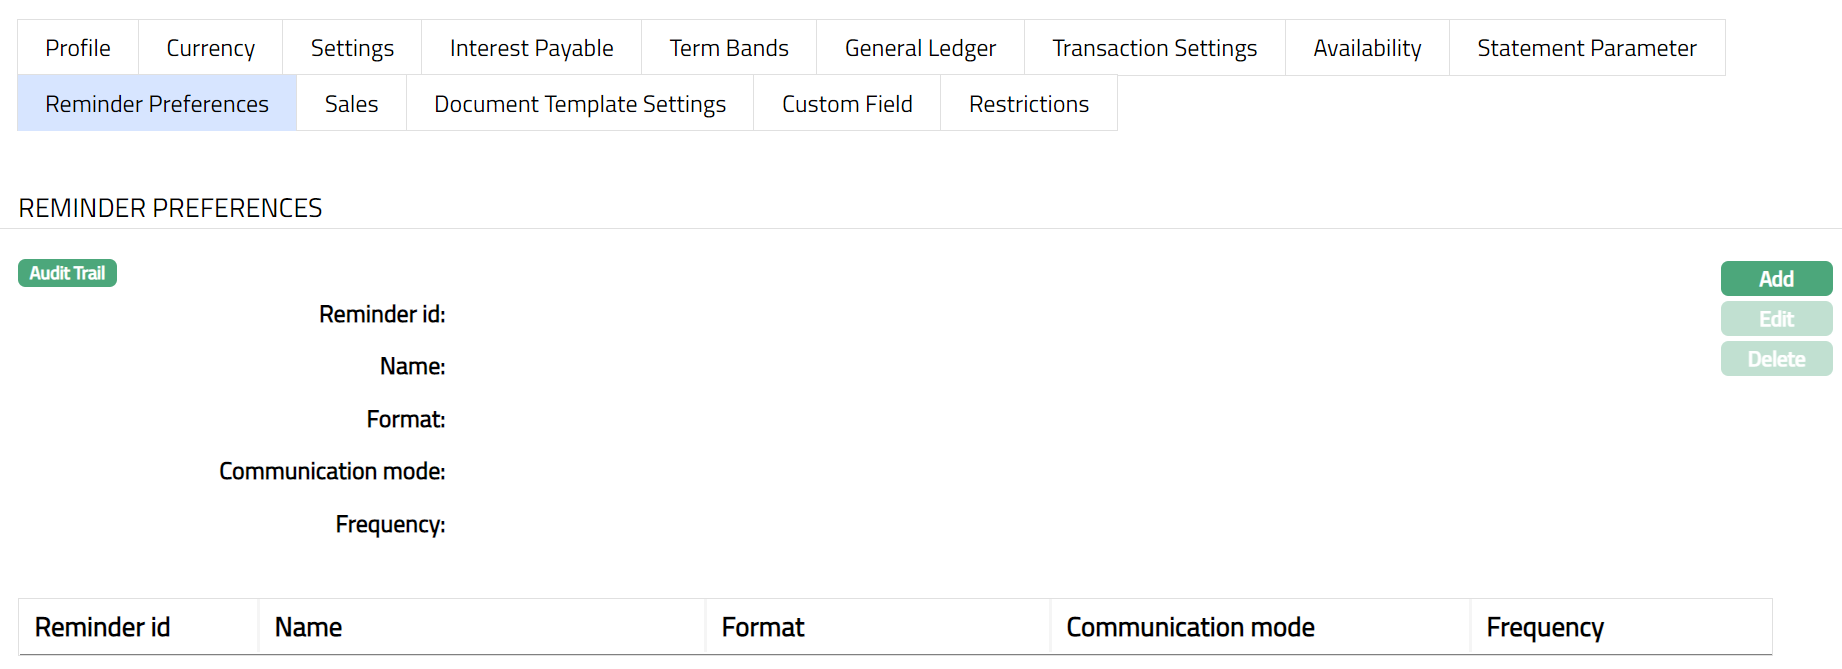Switch to General Ledger tab

(920, 48)
